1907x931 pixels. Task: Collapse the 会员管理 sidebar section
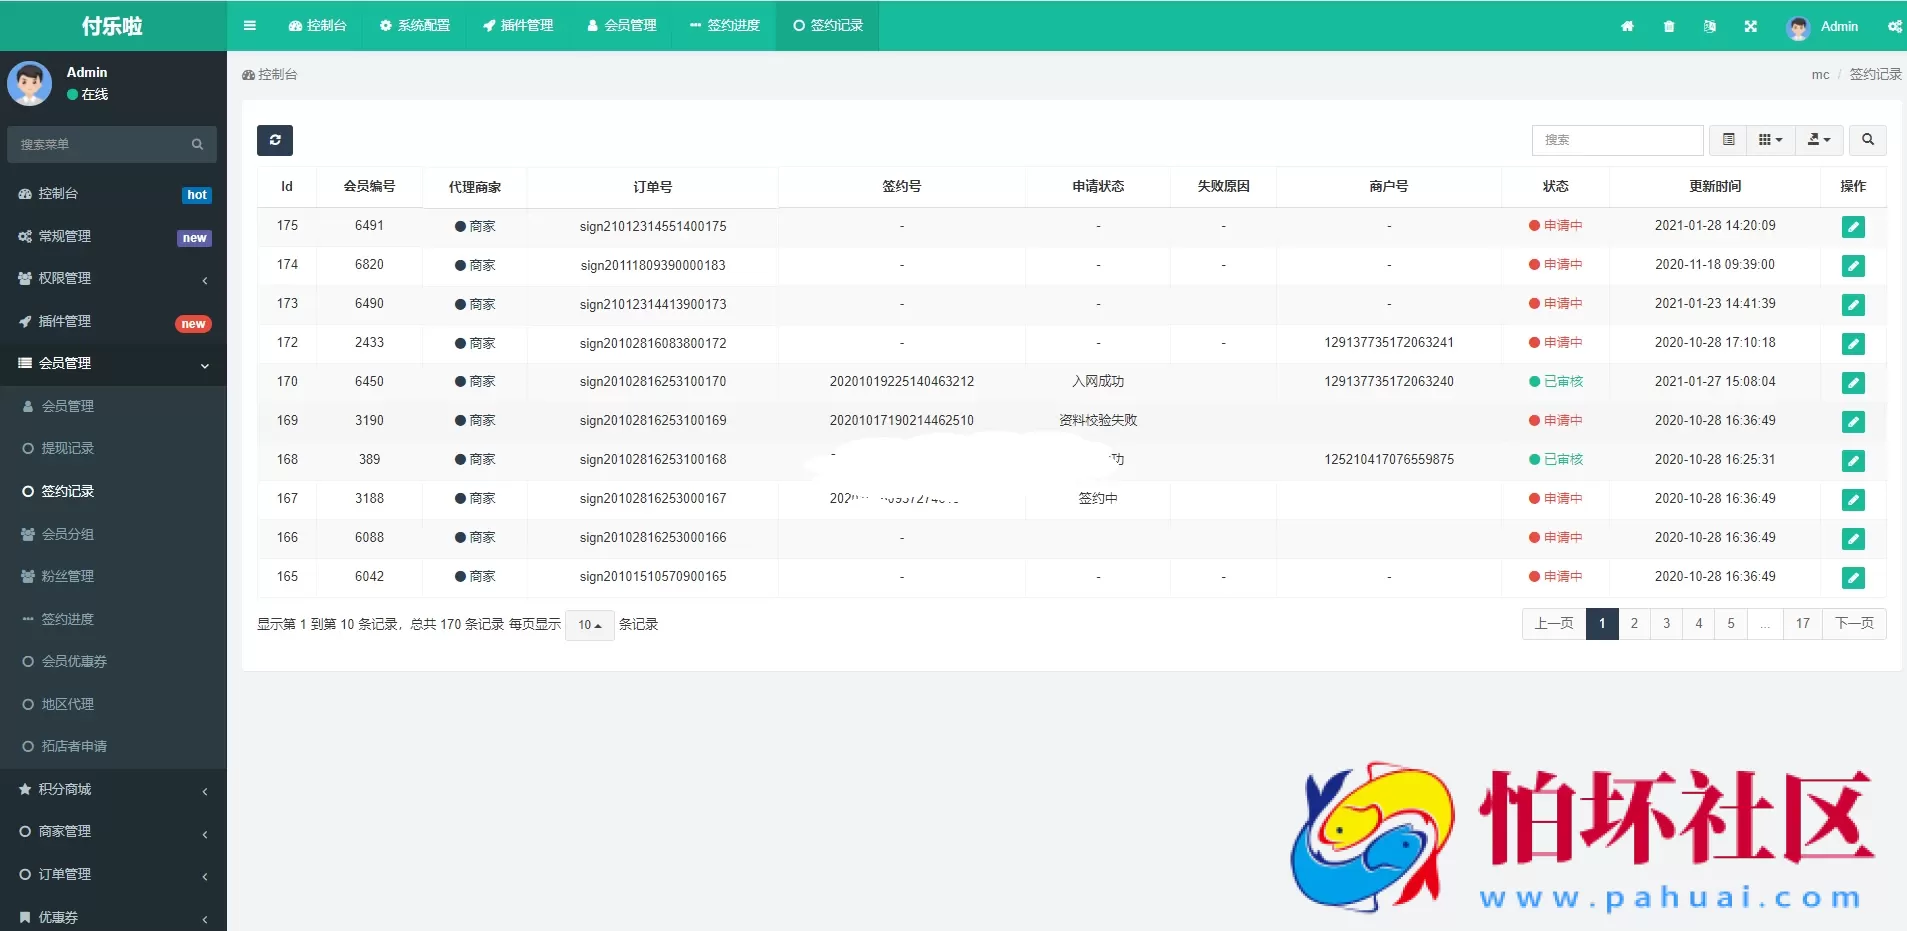[112, 364]
